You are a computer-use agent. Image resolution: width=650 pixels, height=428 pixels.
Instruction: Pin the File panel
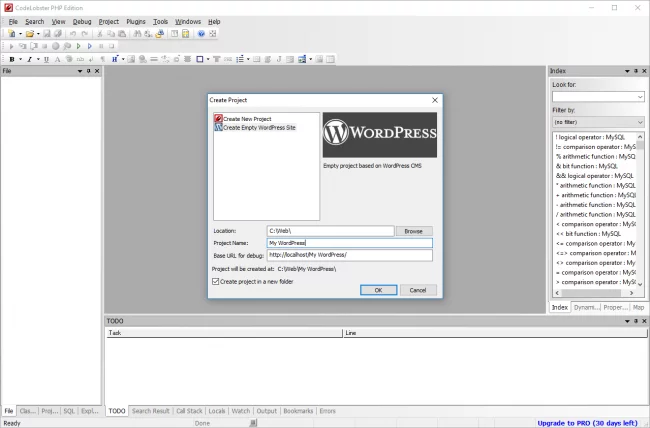coord(88,71)
